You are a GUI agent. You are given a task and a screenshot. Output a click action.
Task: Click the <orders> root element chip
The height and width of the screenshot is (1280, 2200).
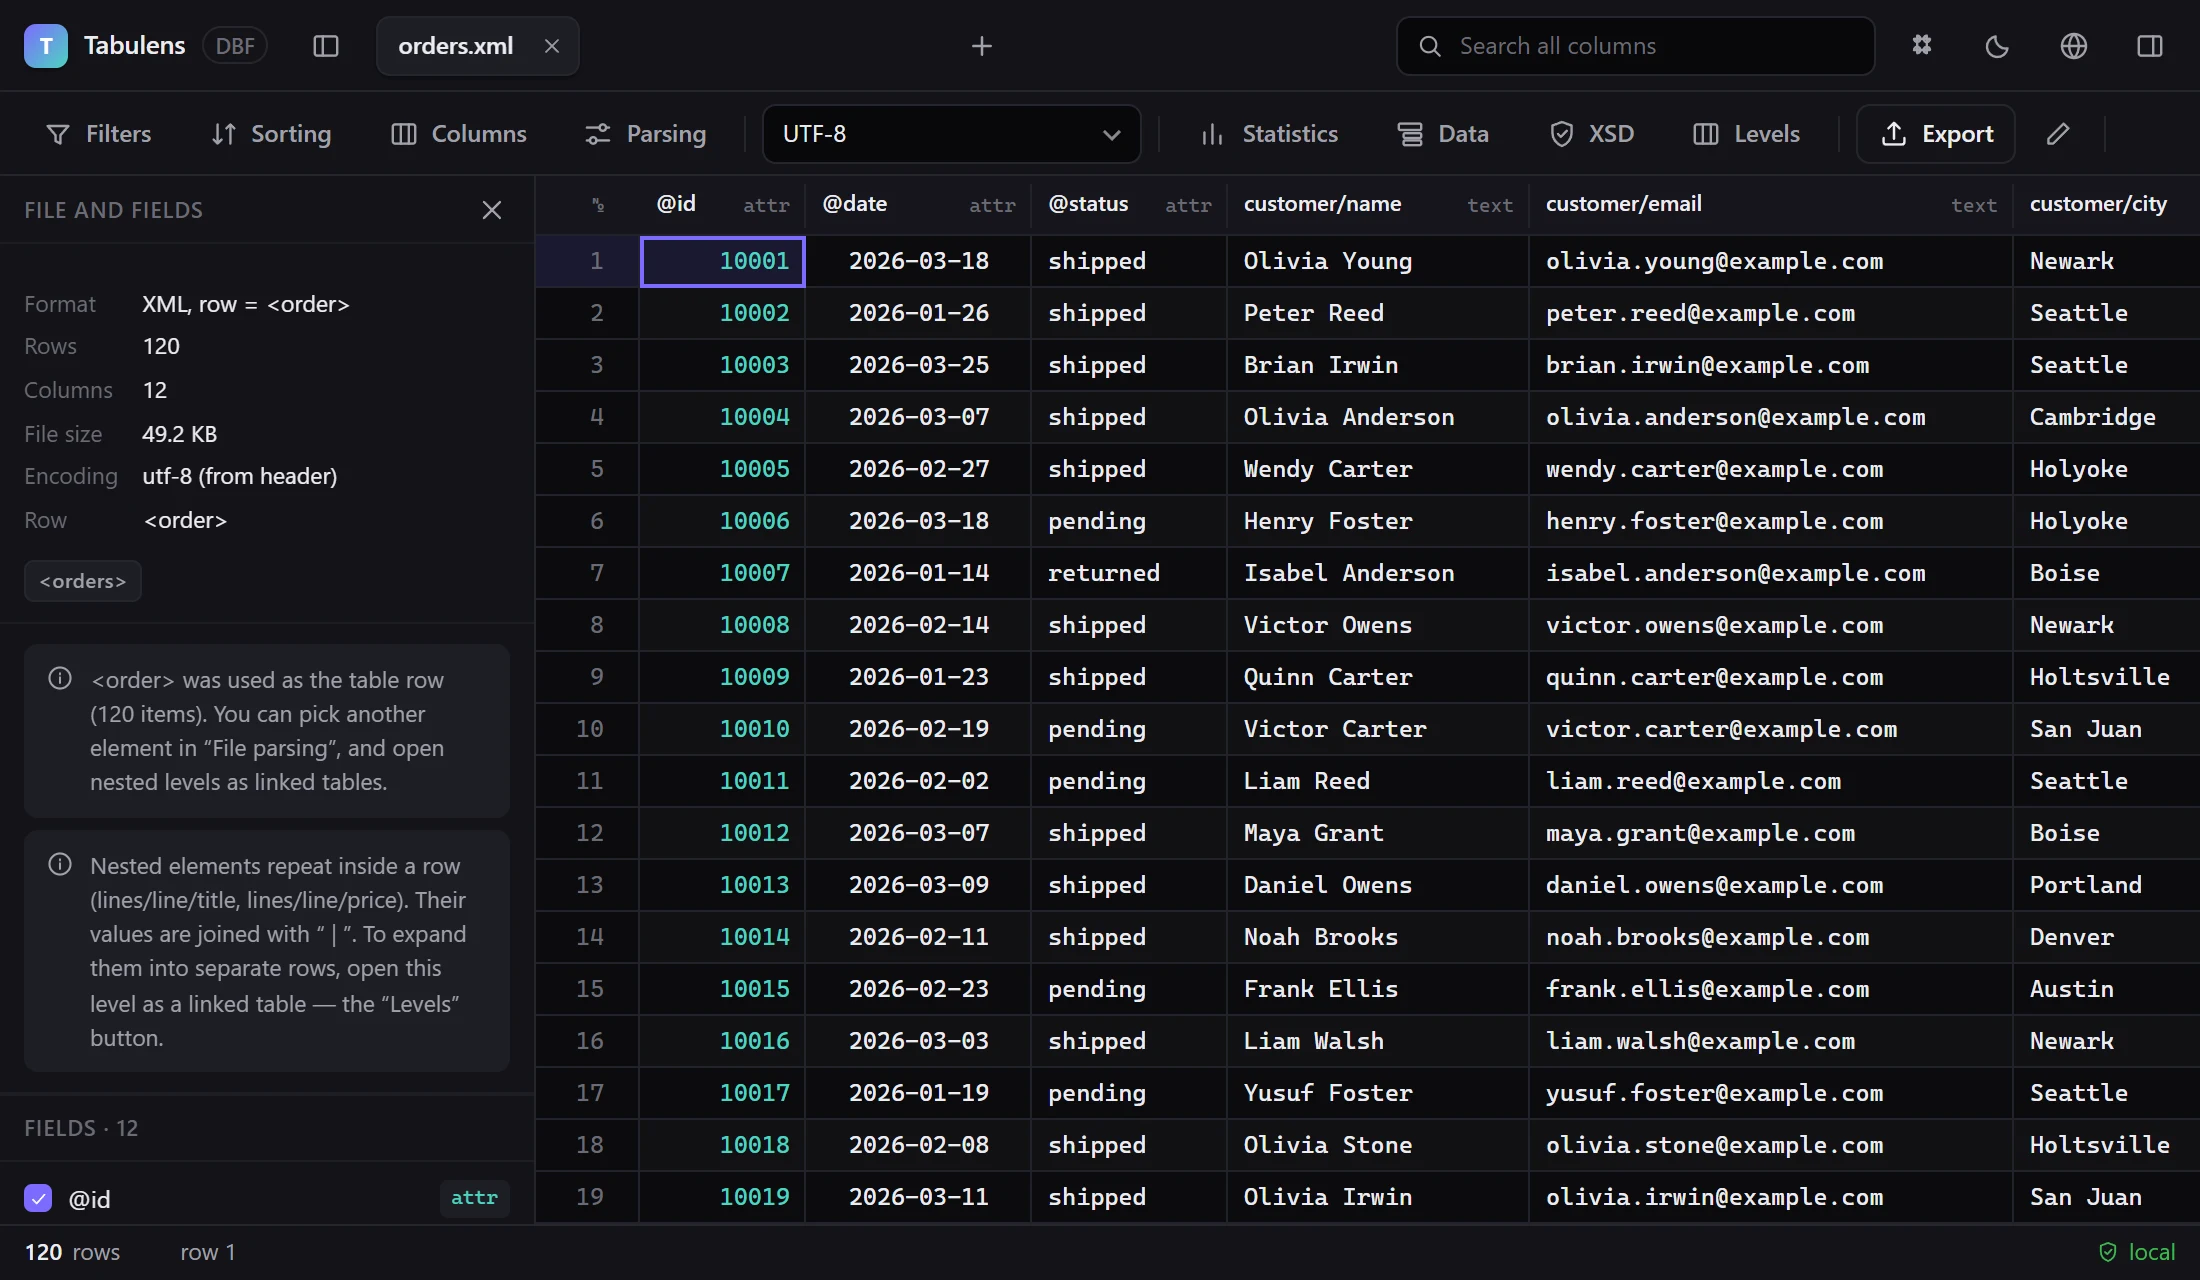[x=83, y=581]
